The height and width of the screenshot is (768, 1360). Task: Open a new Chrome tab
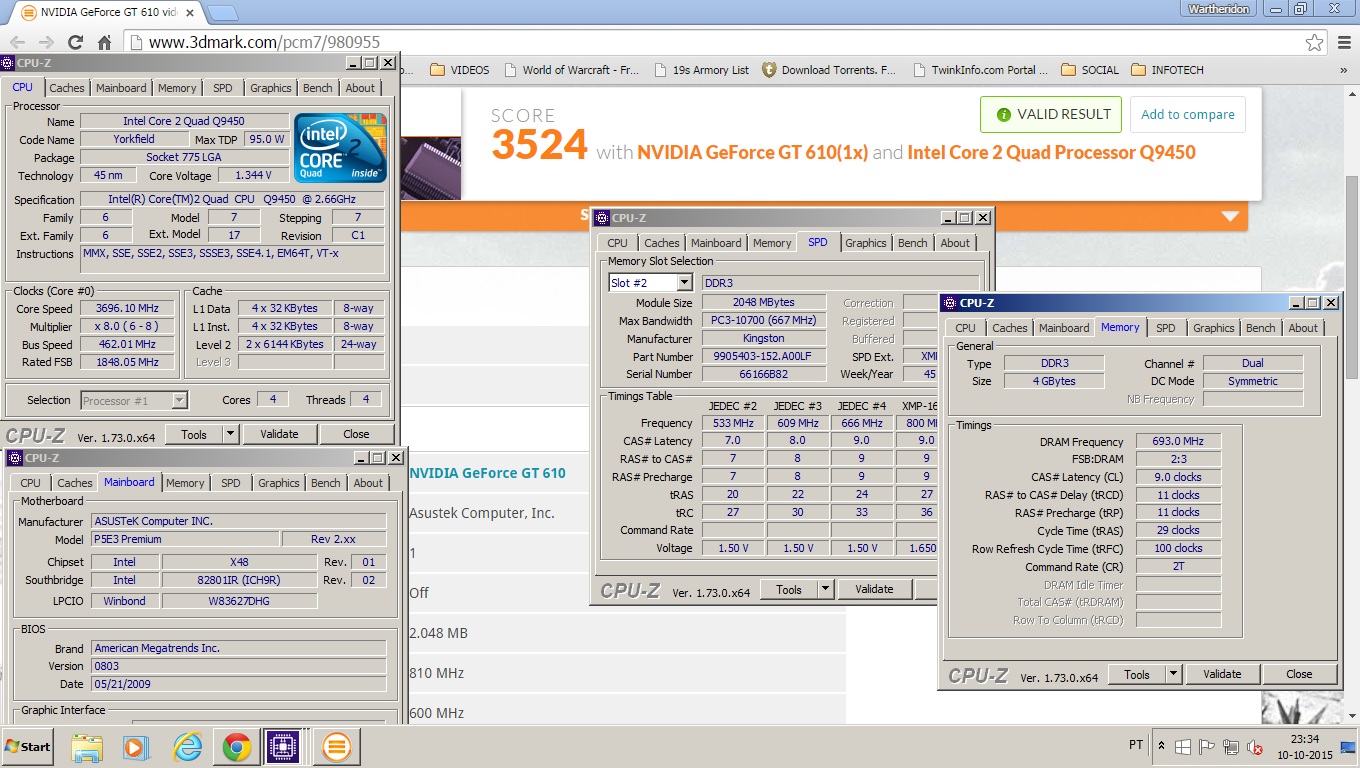(222, 14)
